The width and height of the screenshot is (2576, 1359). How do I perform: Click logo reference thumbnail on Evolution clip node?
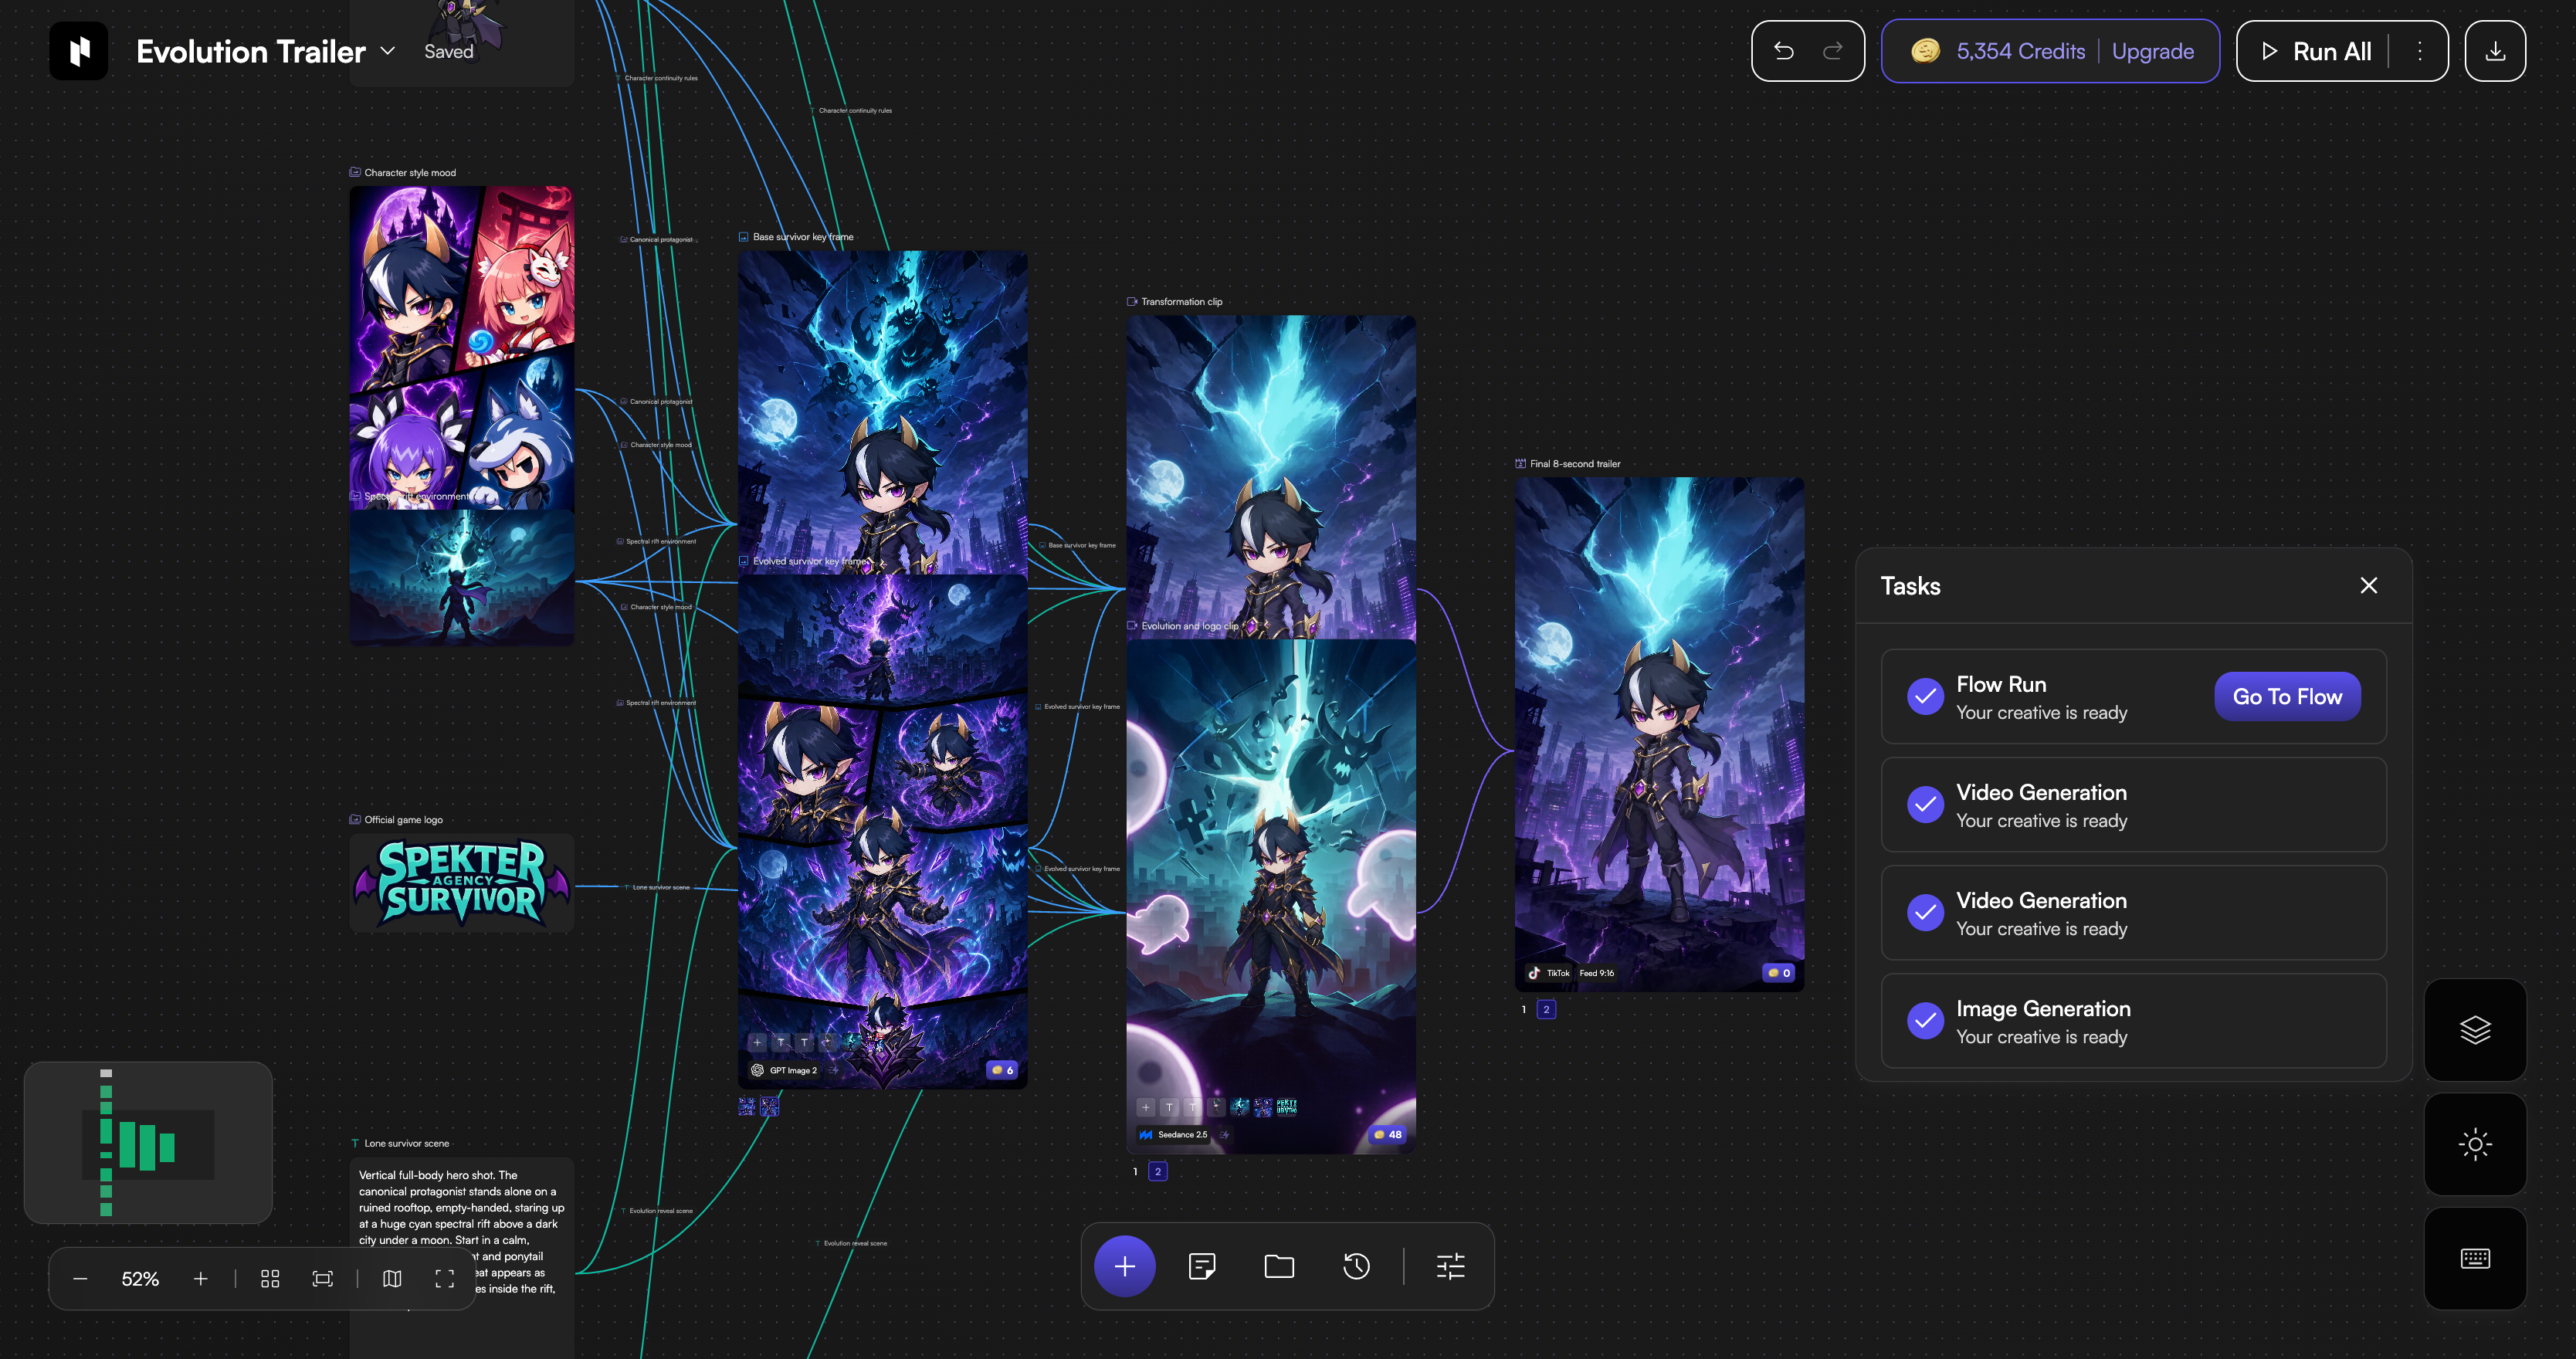point(1287,1107)
